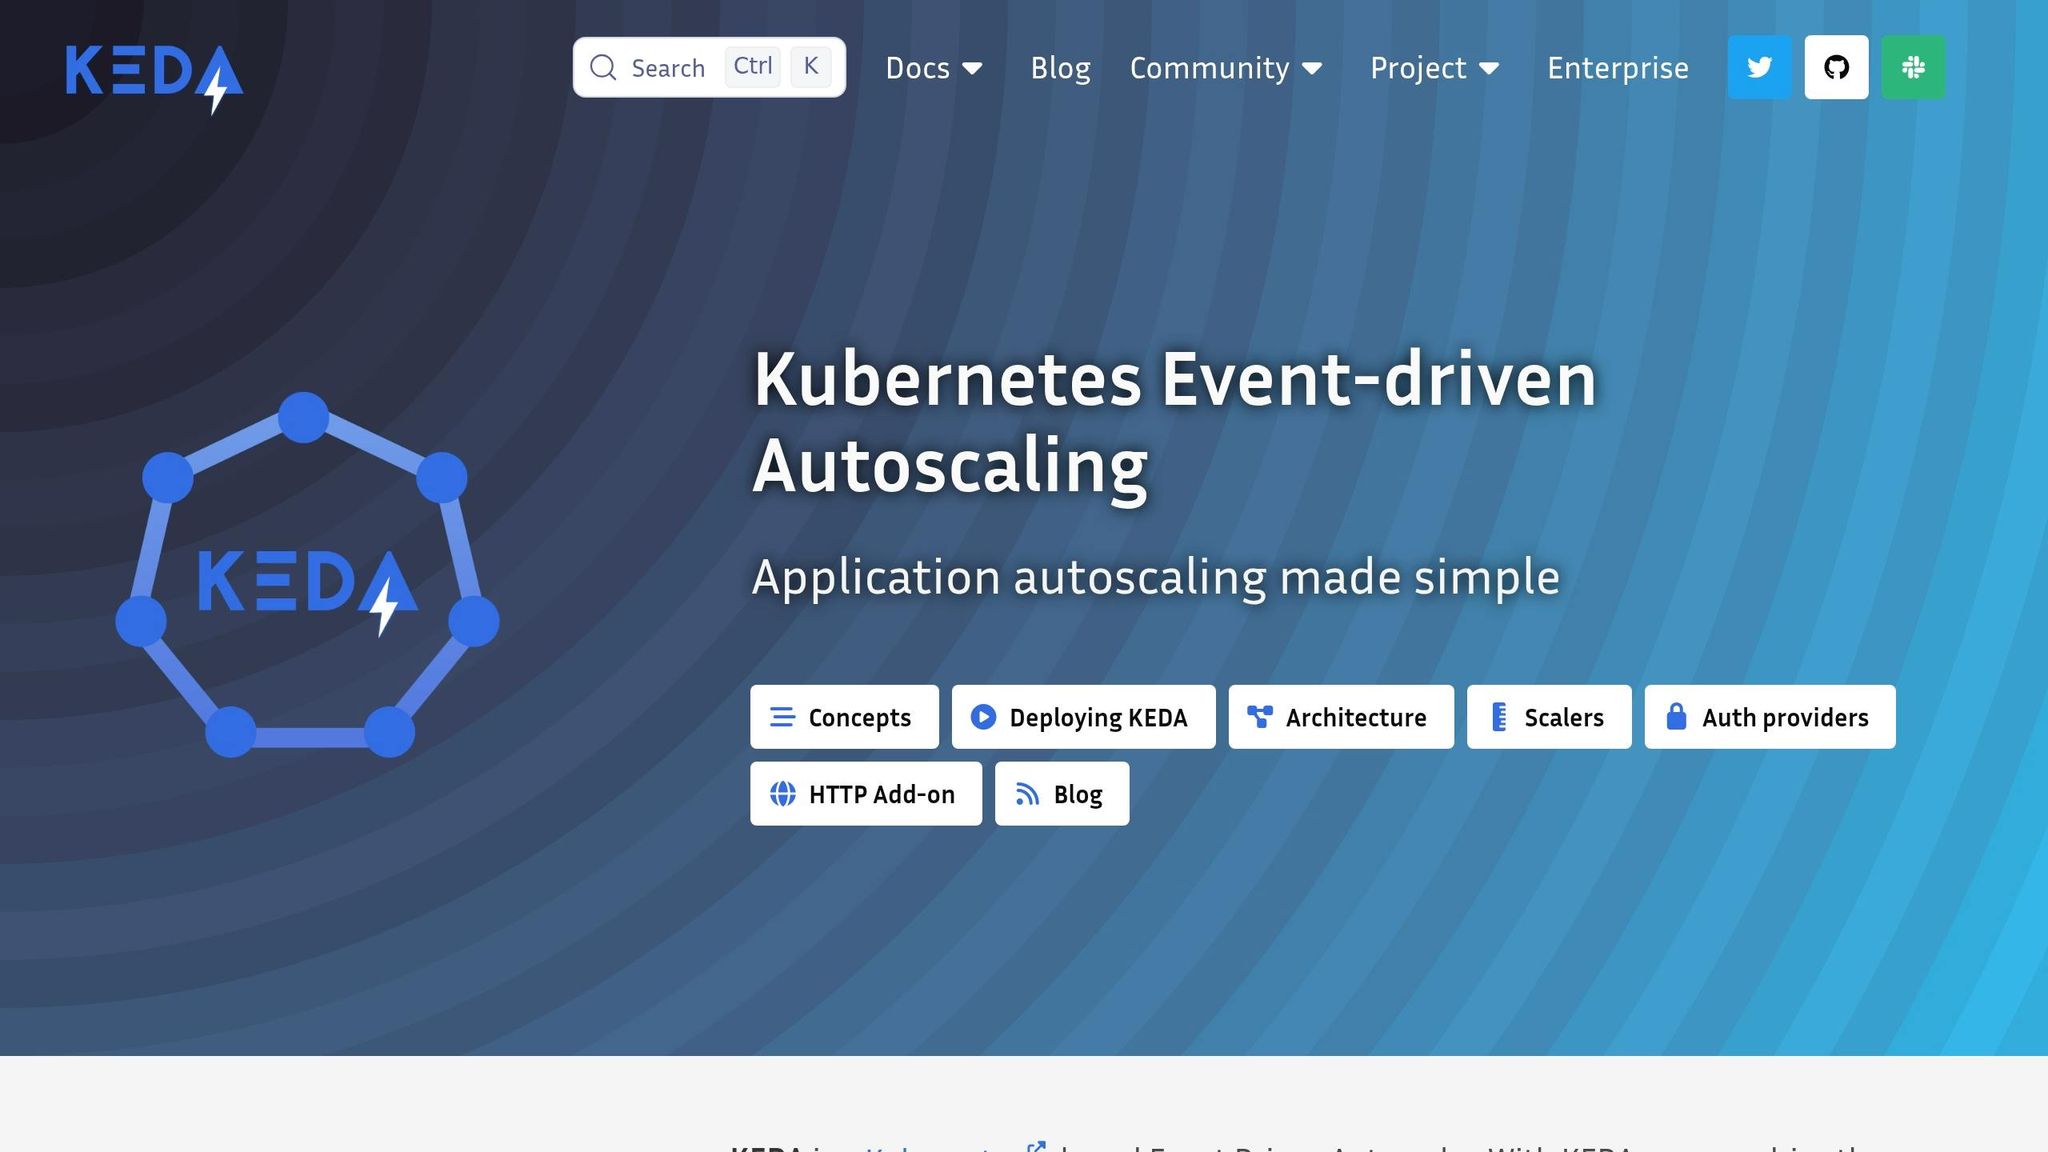Open the Deploying KEDA button
The image size is (2048, 1152).
1083,717
